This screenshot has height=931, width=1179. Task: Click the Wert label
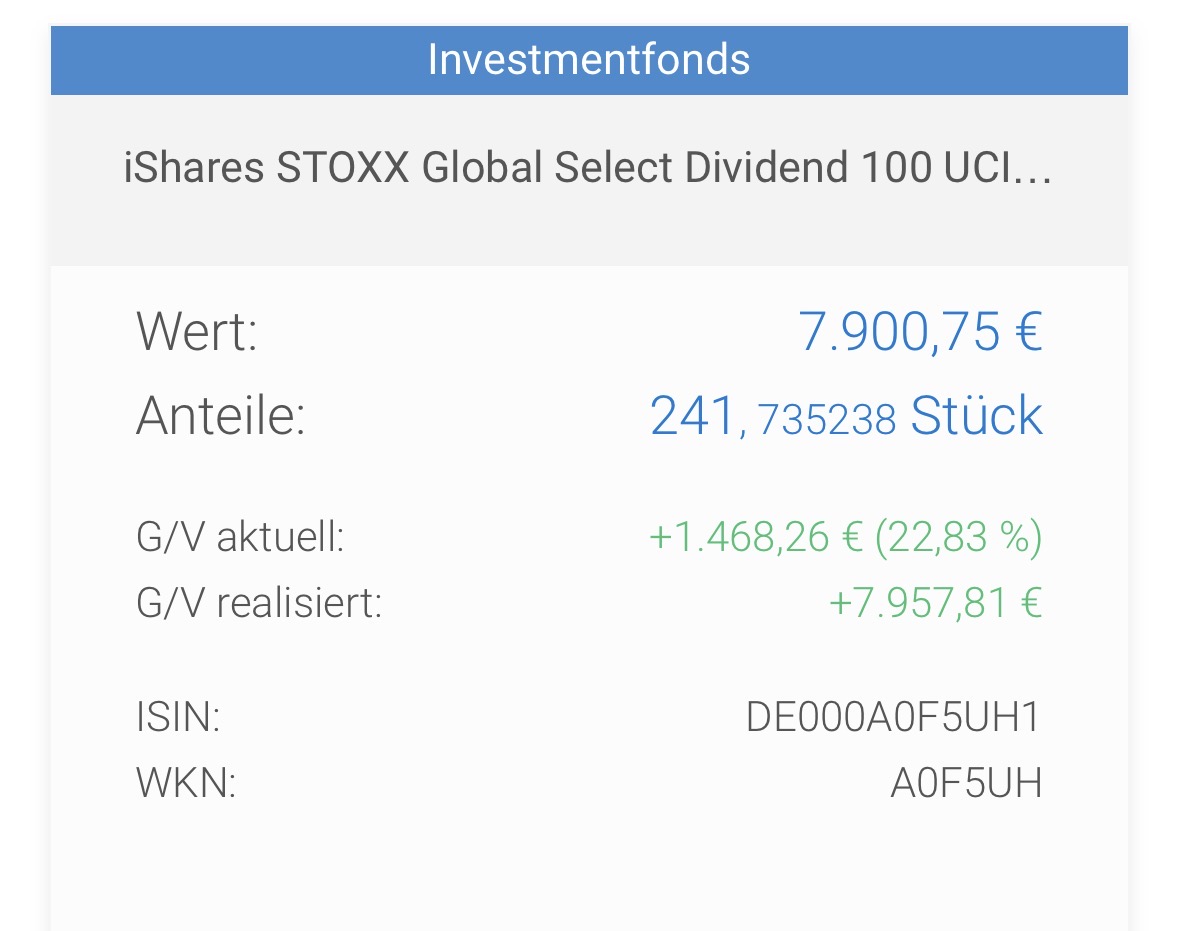coord(196,332)
